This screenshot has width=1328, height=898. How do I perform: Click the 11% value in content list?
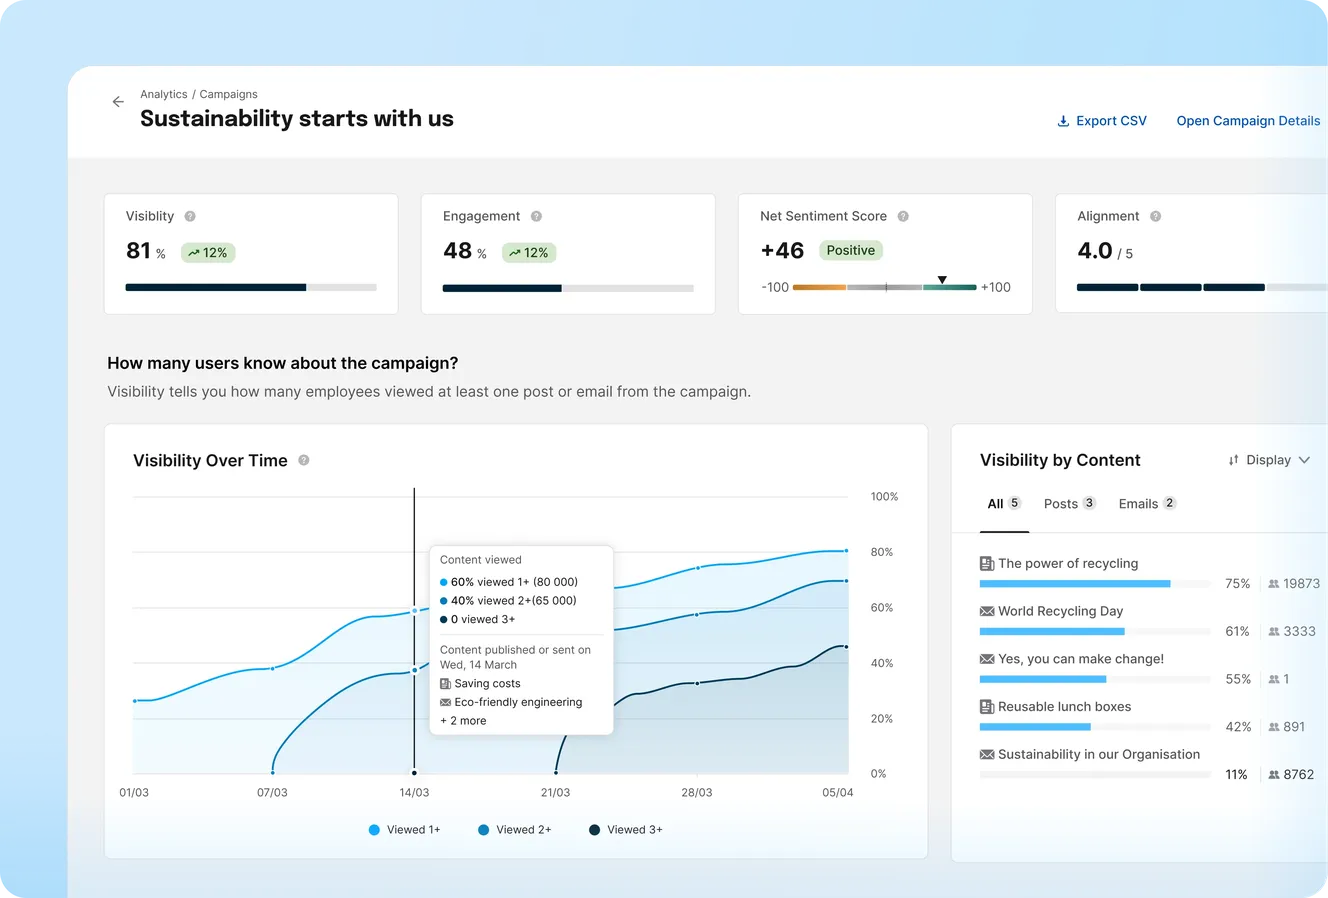click(1236, 775)
